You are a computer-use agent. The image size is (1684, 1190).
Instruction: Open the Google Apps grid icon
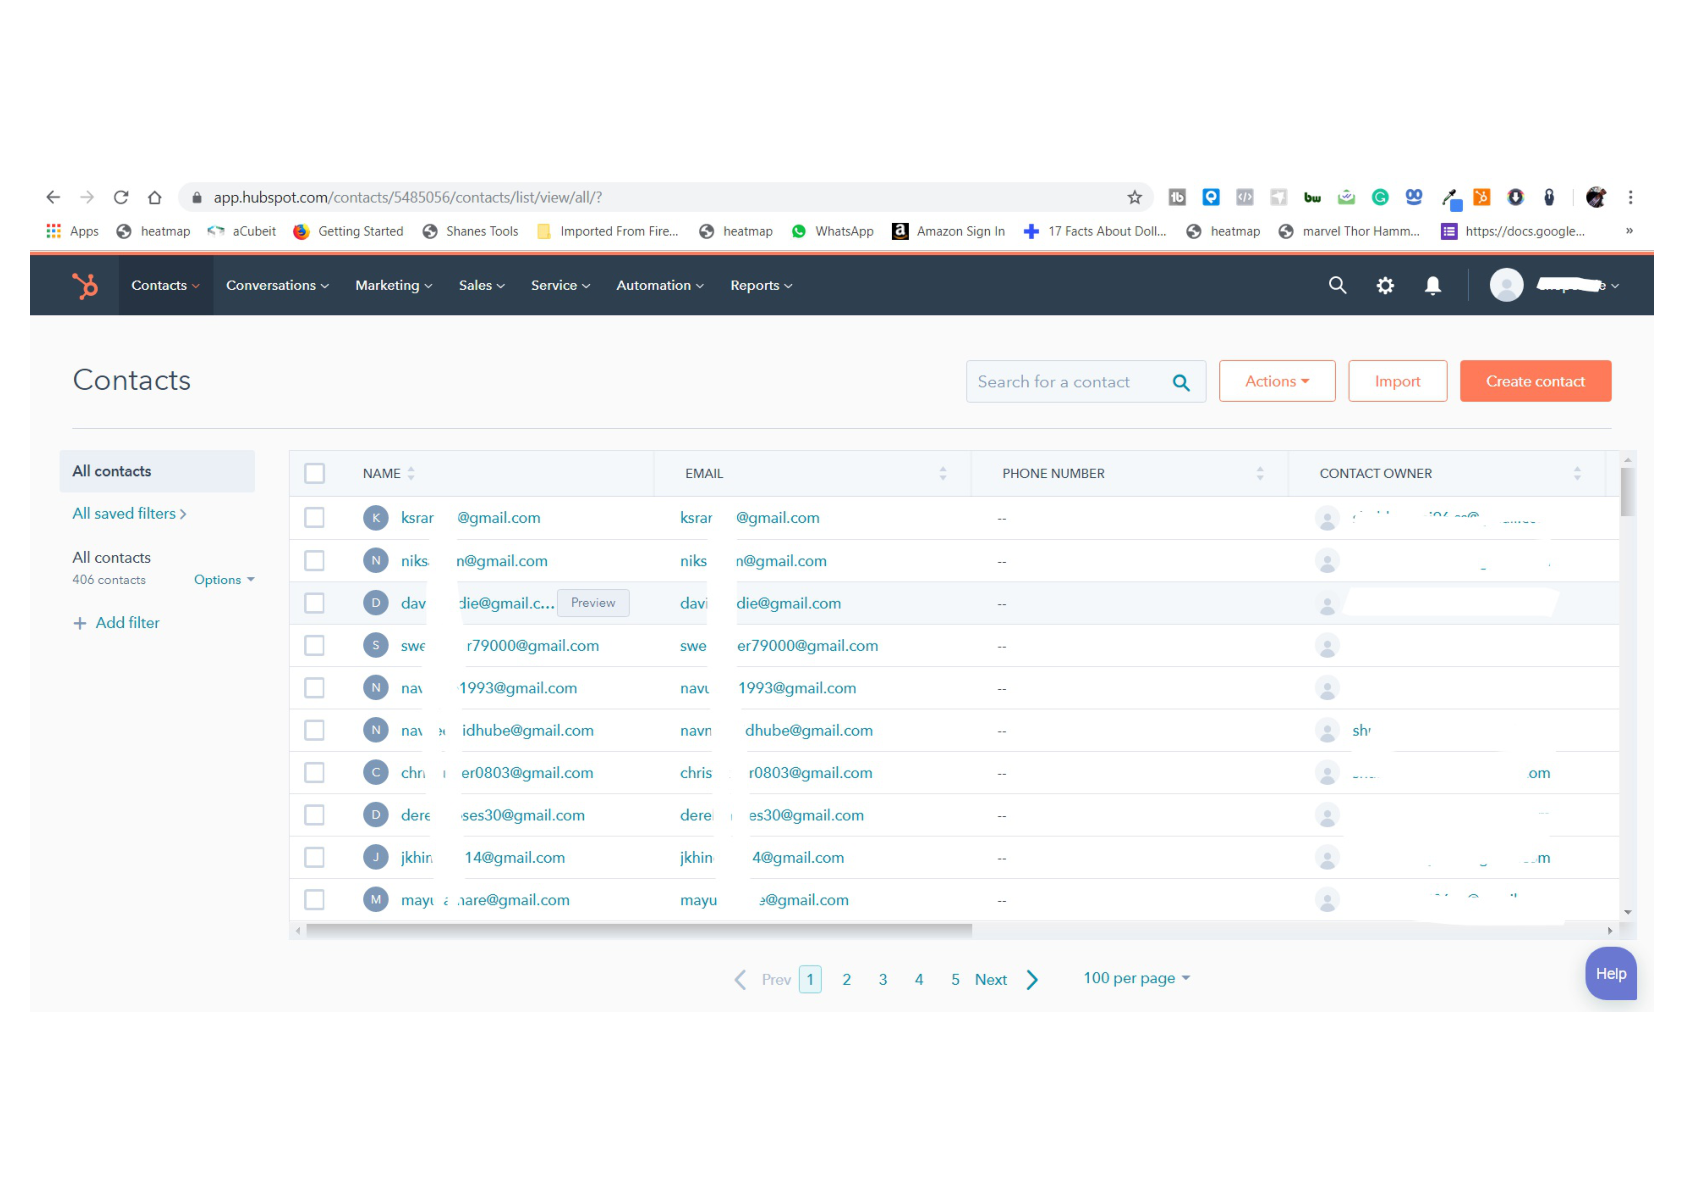[x=53, y=231]
